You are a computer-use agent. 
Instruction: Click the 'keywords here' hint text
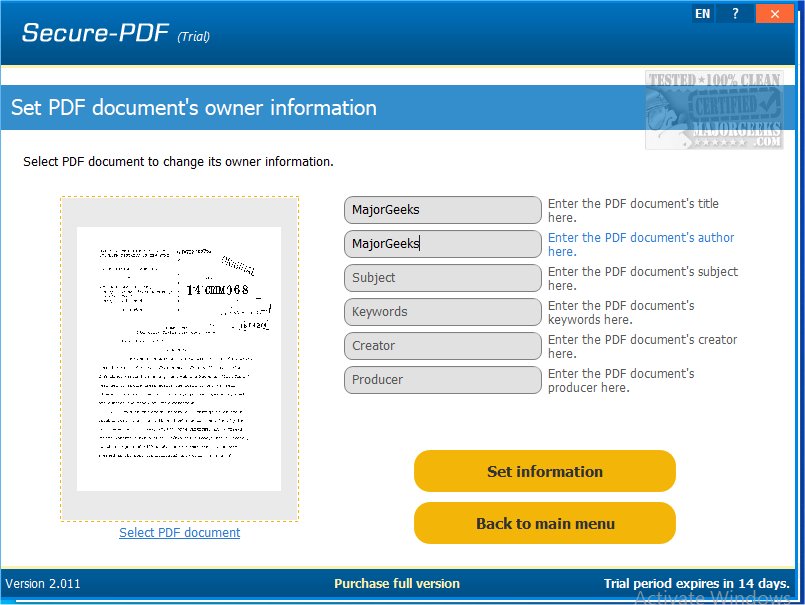point(621,312)
